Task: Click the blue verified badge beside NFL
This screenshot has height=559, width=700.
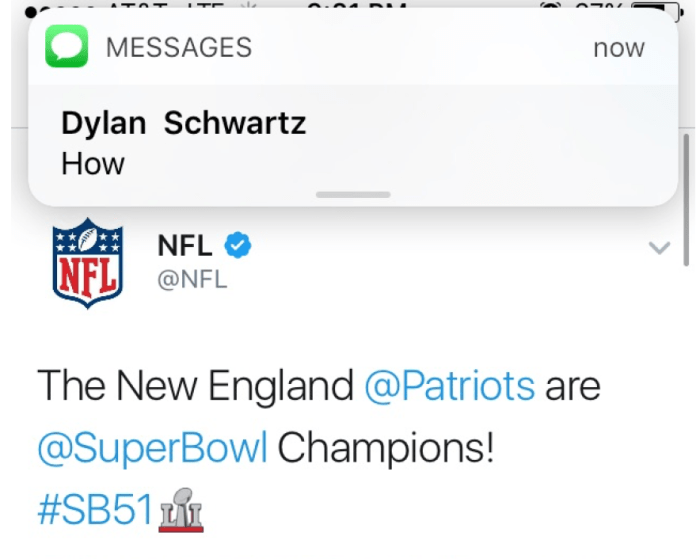Action: [x=236, y=245]
